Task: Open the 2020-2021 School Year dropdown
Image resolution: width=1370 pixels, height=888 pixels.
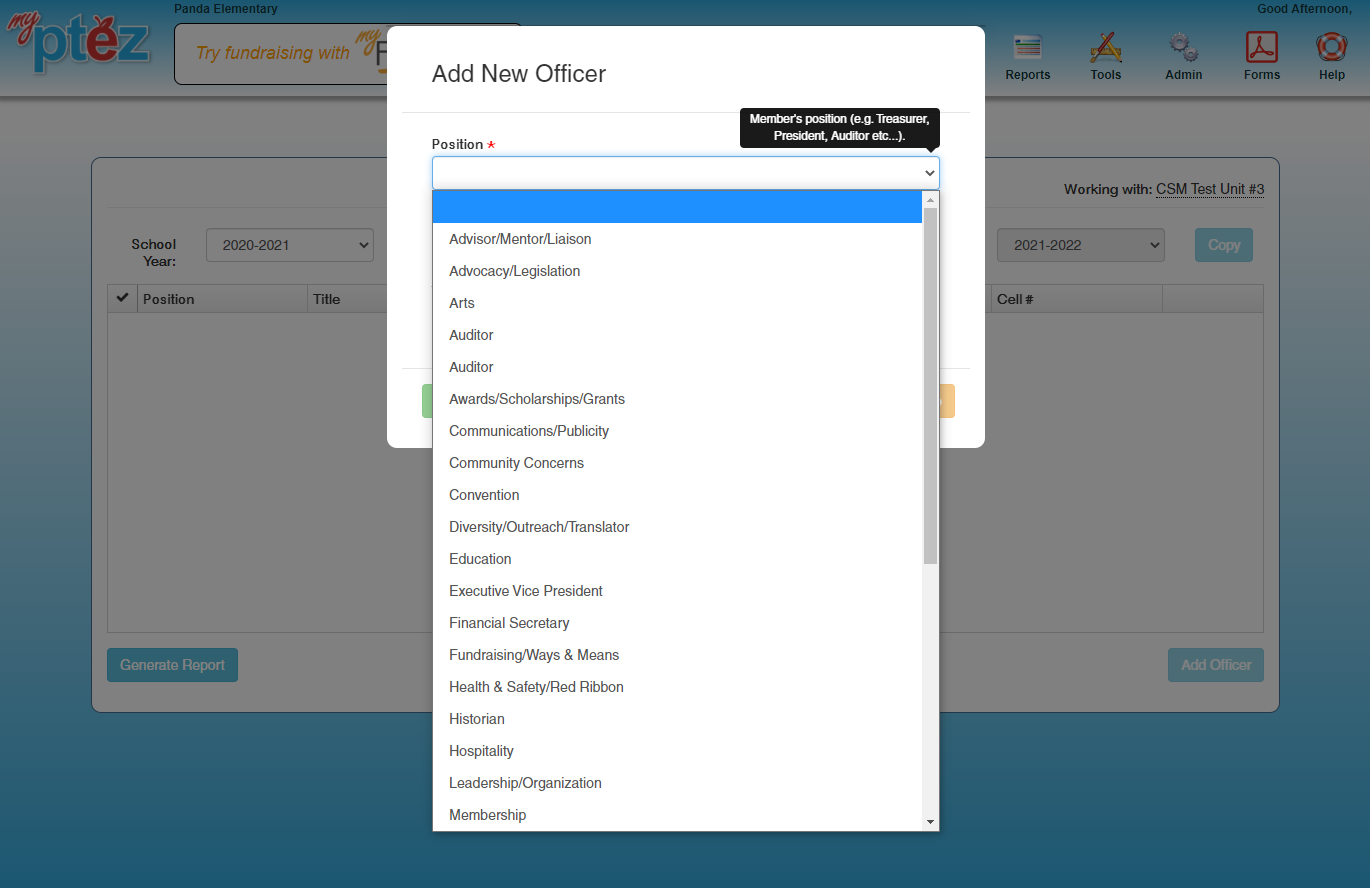Action: 289,245
